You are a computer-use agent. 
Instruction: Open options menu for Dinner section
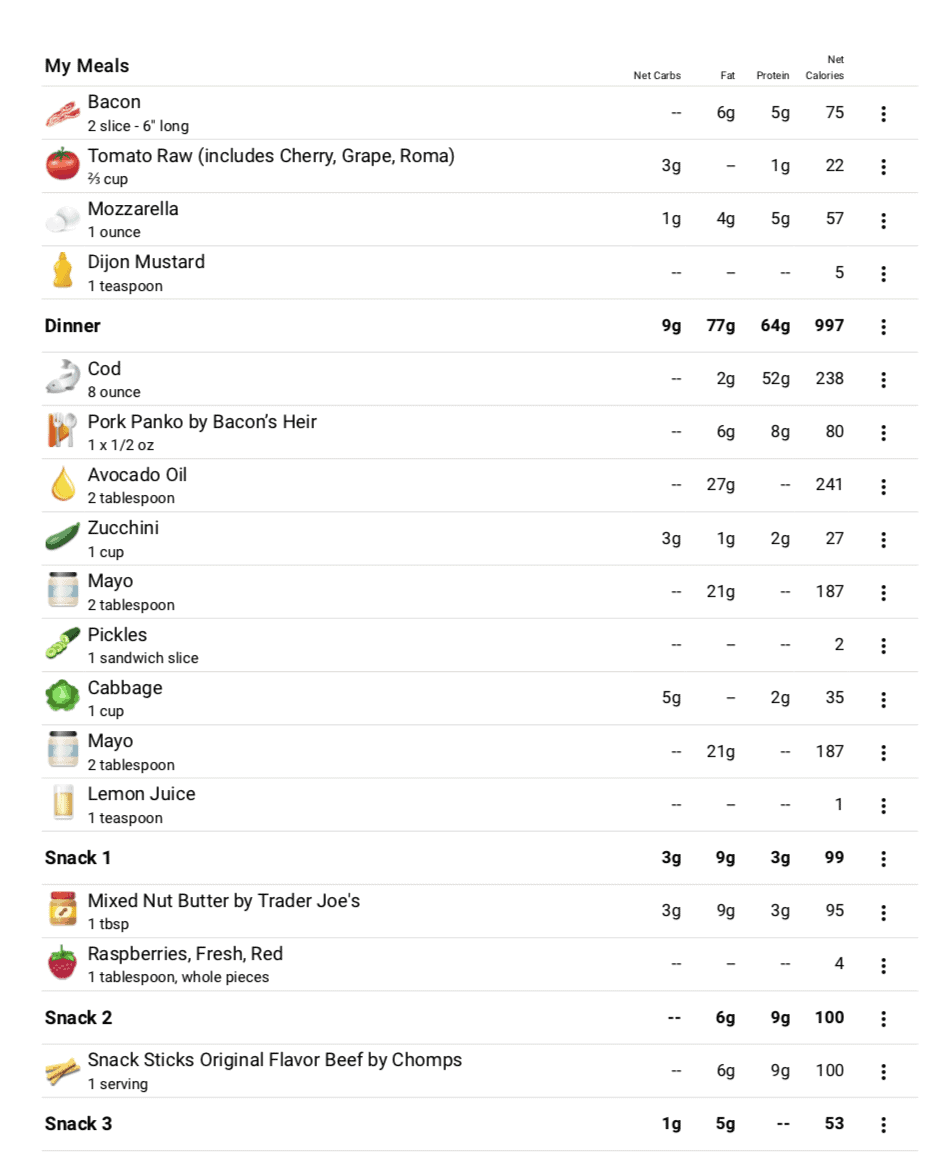click(x=883, y=326)
